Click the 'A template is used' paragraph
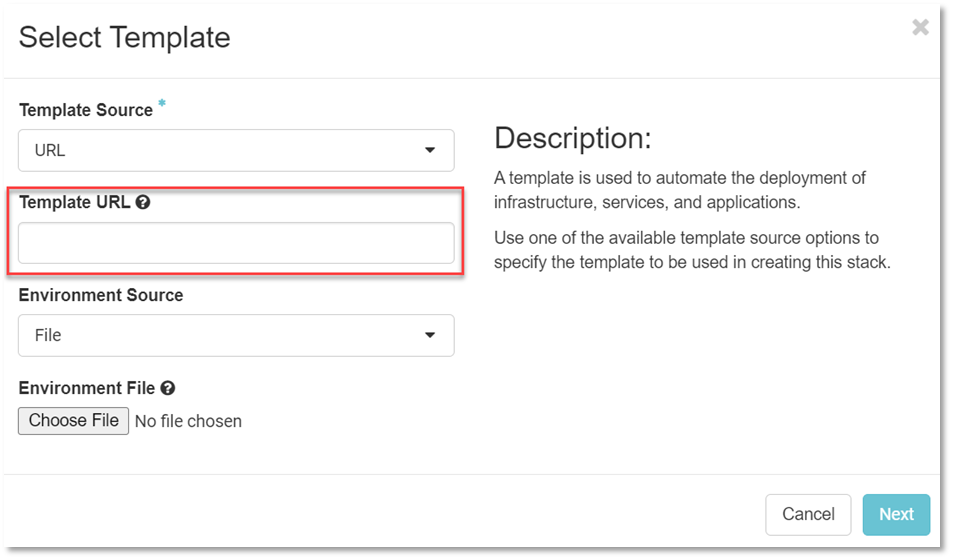 [680, 188]
